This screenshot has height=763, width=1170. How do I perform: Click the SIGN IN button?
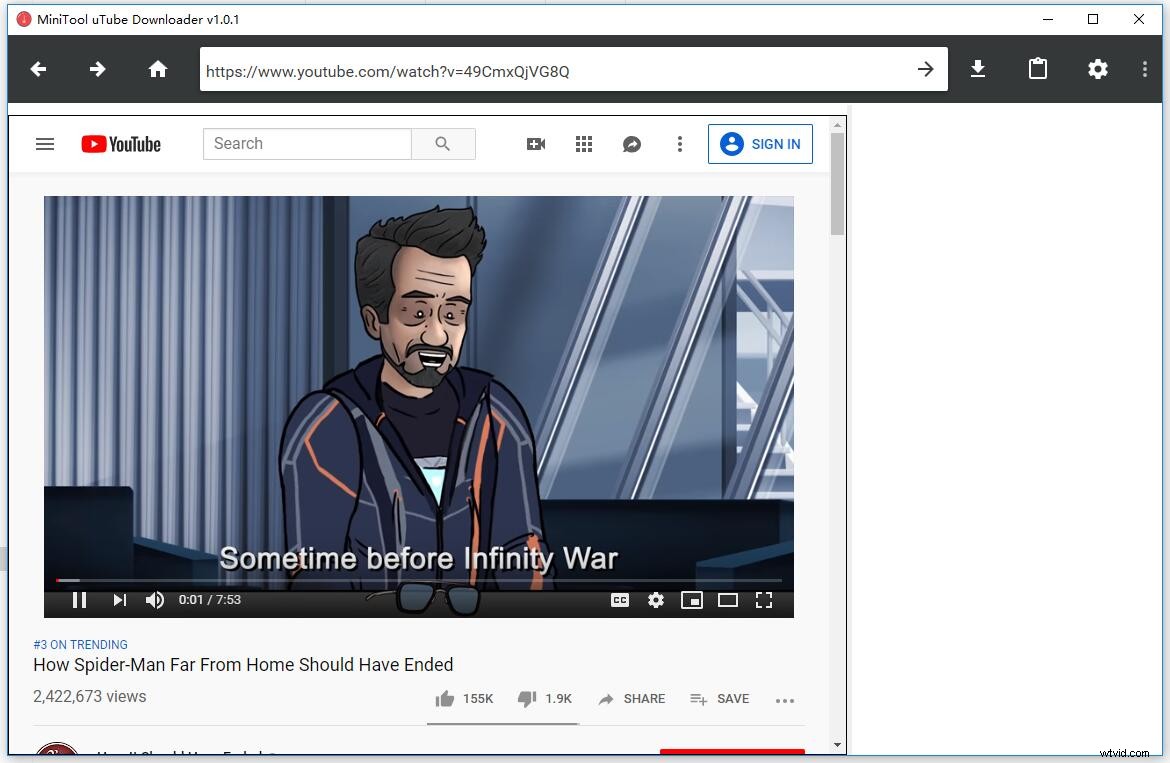(760, 144)
